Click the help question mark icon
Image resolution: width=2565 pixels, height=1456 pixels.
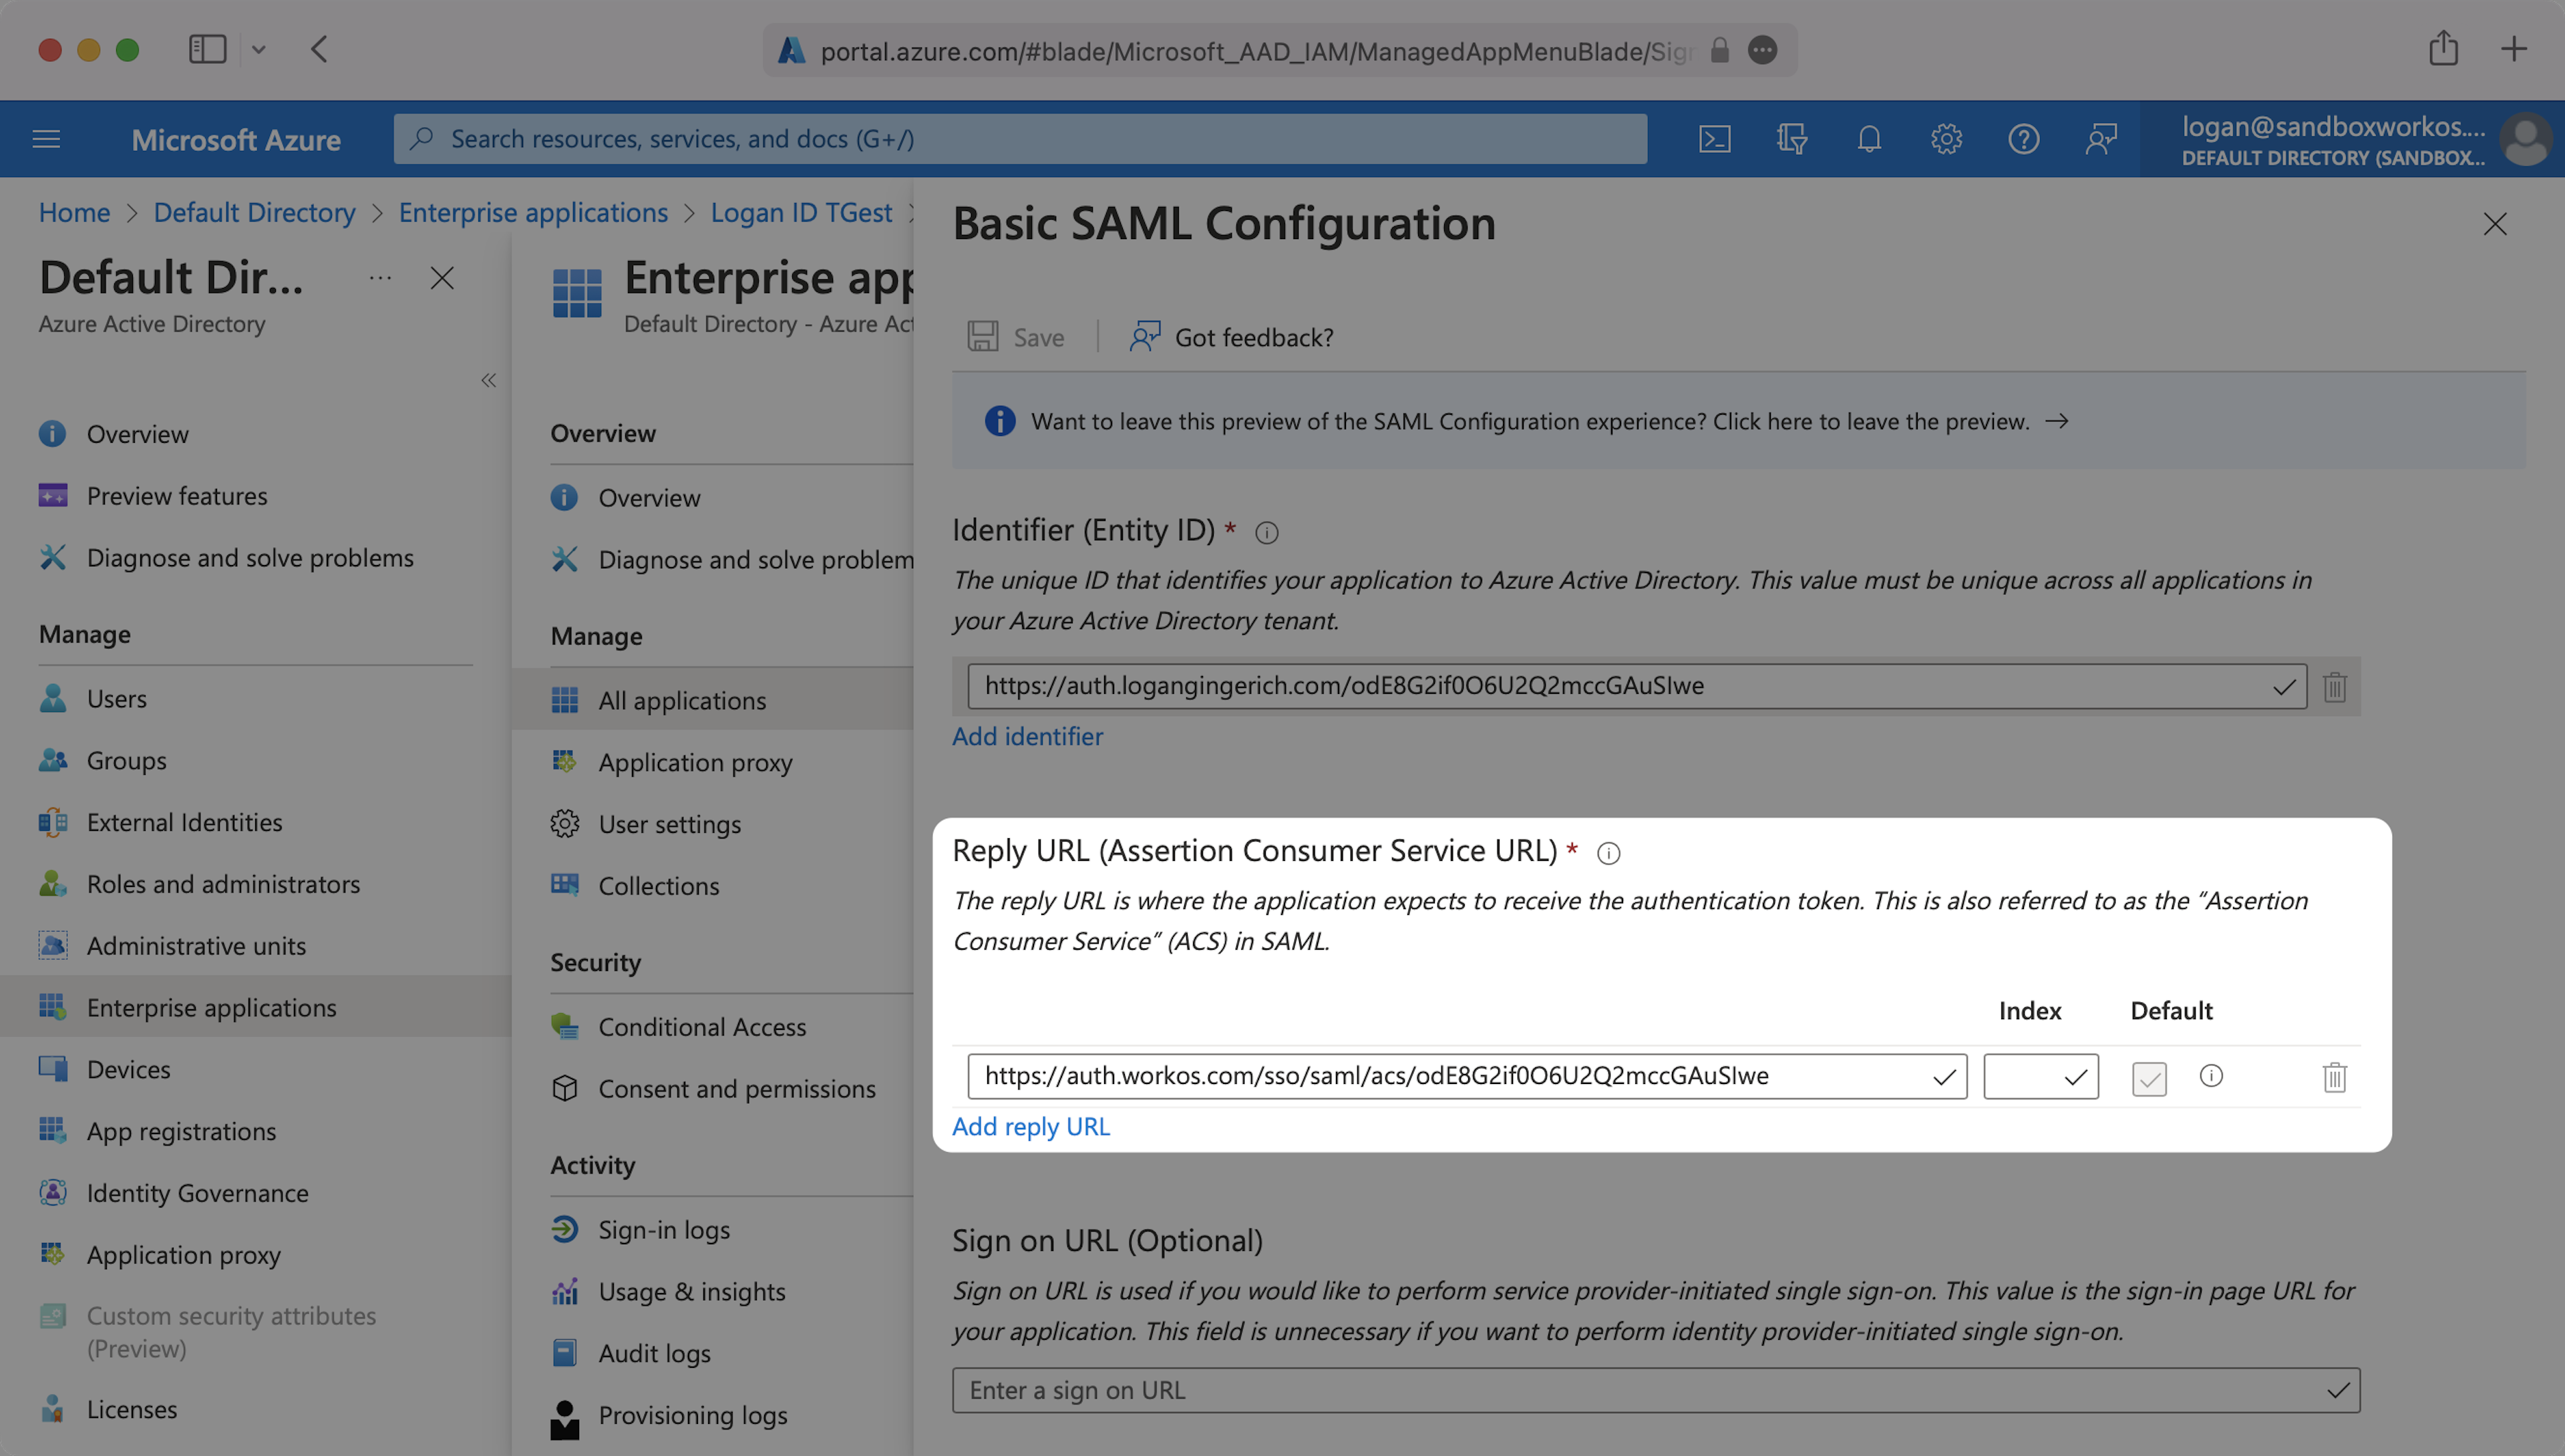pos(2023,139)
